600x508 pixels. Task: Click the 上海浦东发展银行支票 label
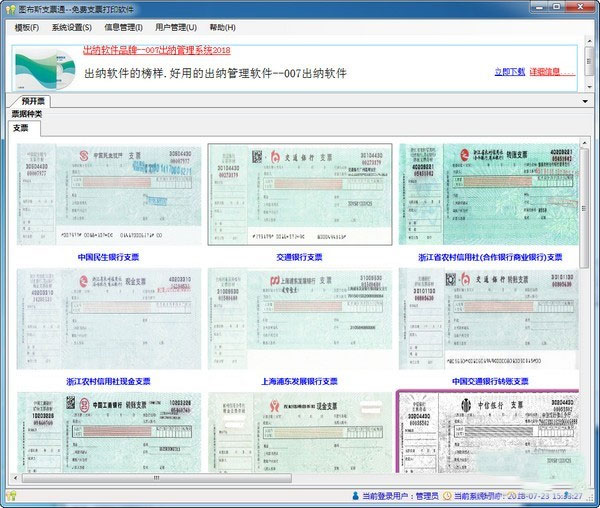[299, 381]
